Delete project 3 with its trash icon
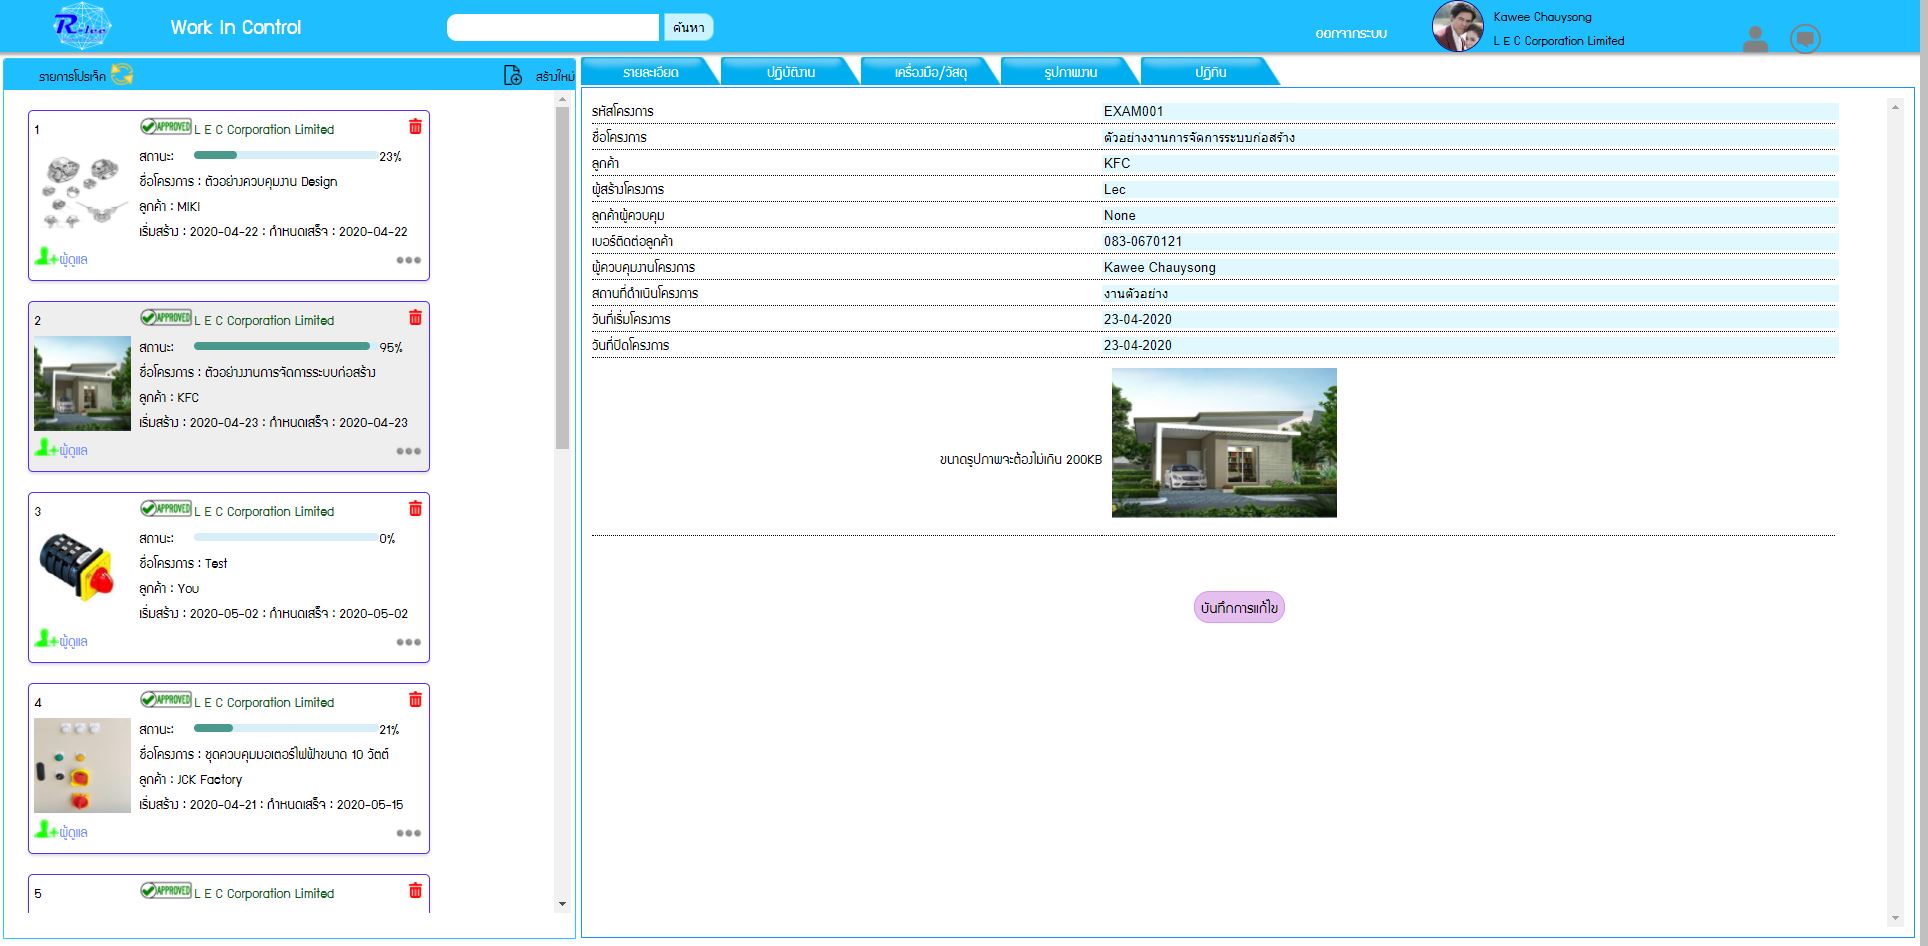The width and height of the screenshot is (1928, 946). 415,508
